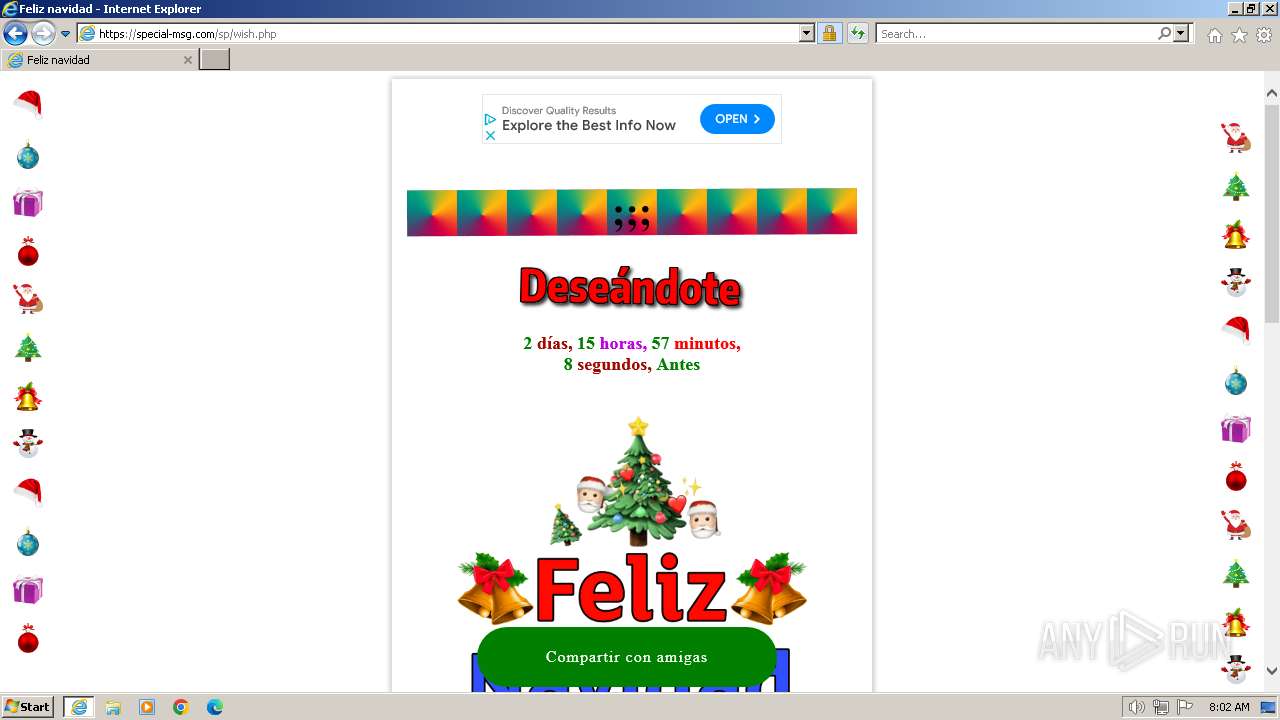Click the page scrollbar up arrow
This screenshot has height=720, width=1280.
1272,93
